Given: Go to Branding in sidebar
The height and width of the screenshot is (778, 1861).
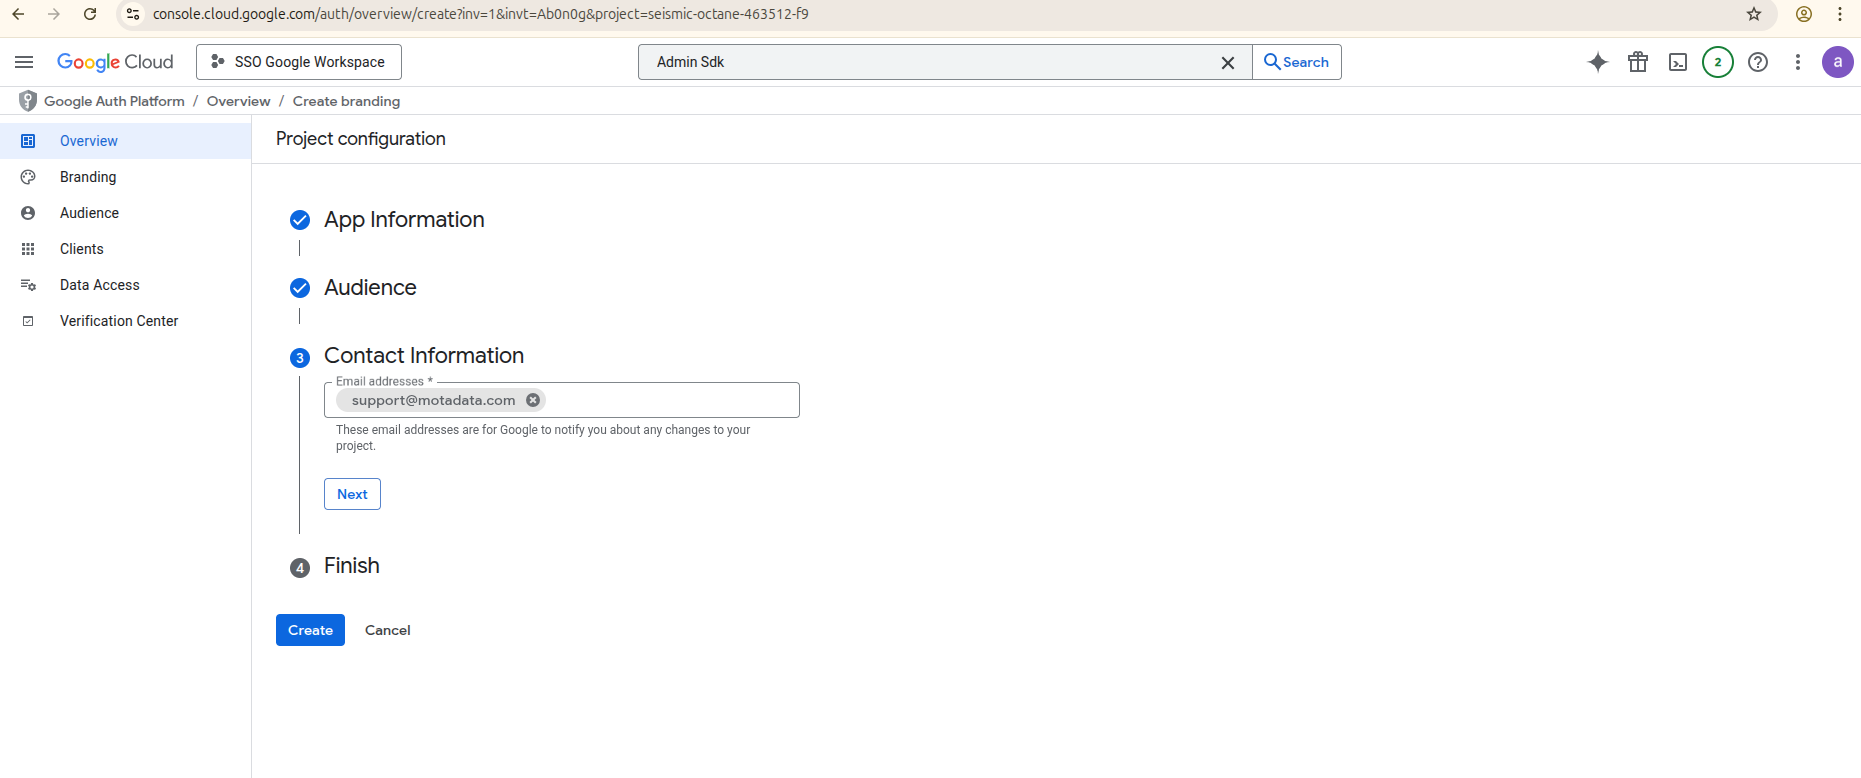Looking at the screenshot, I should [88, 177].
